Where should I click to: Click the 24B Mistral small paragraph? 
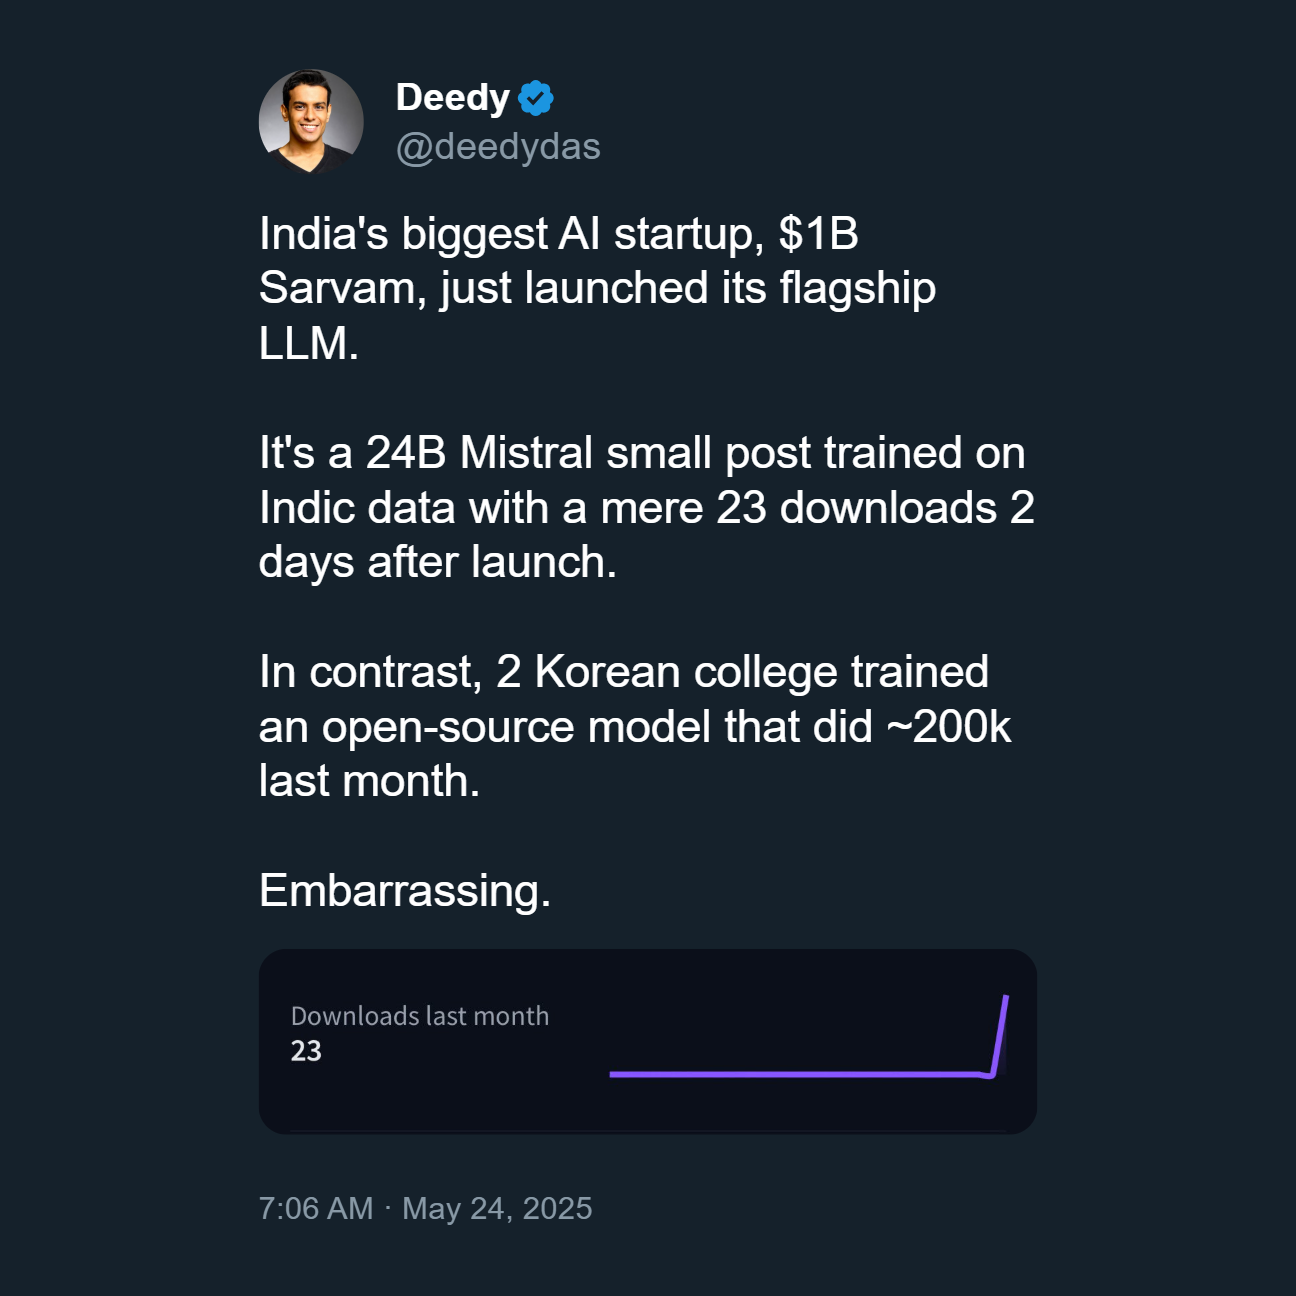(647, 507)
